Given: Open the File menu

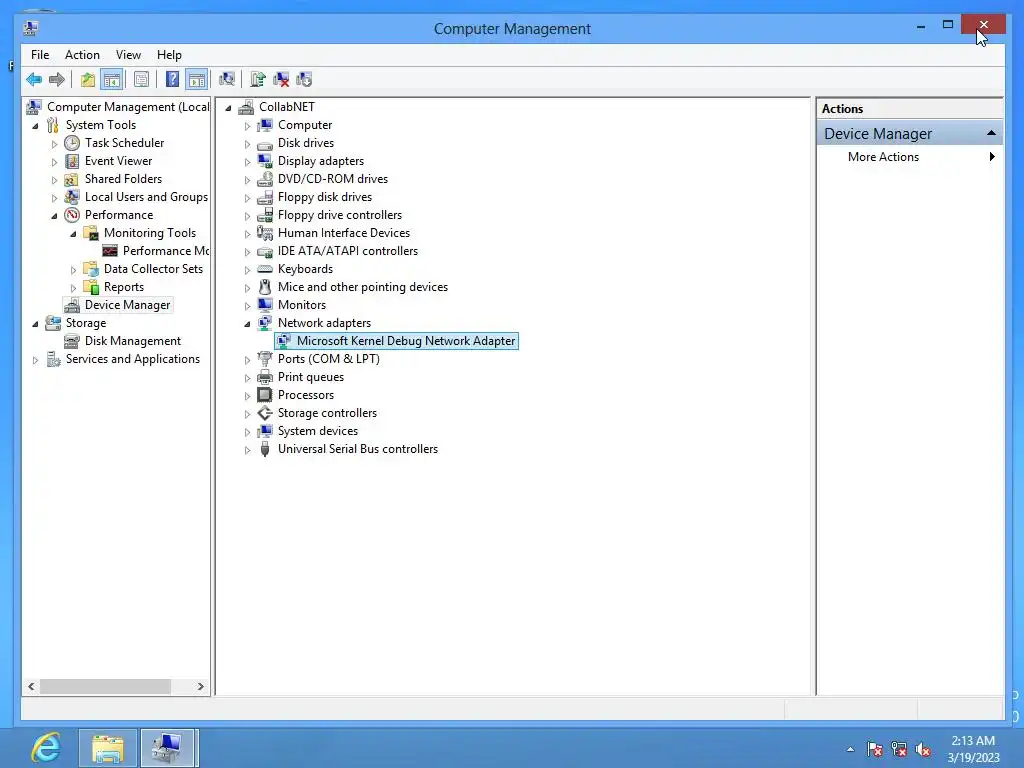Looking at the screenshot, I should pos(40,55).
